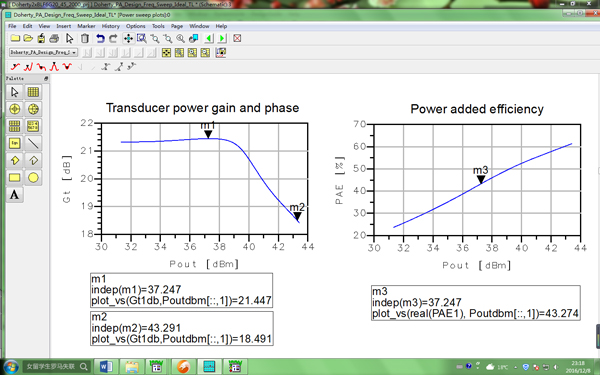Select the polar plot tool in palette

15,109
